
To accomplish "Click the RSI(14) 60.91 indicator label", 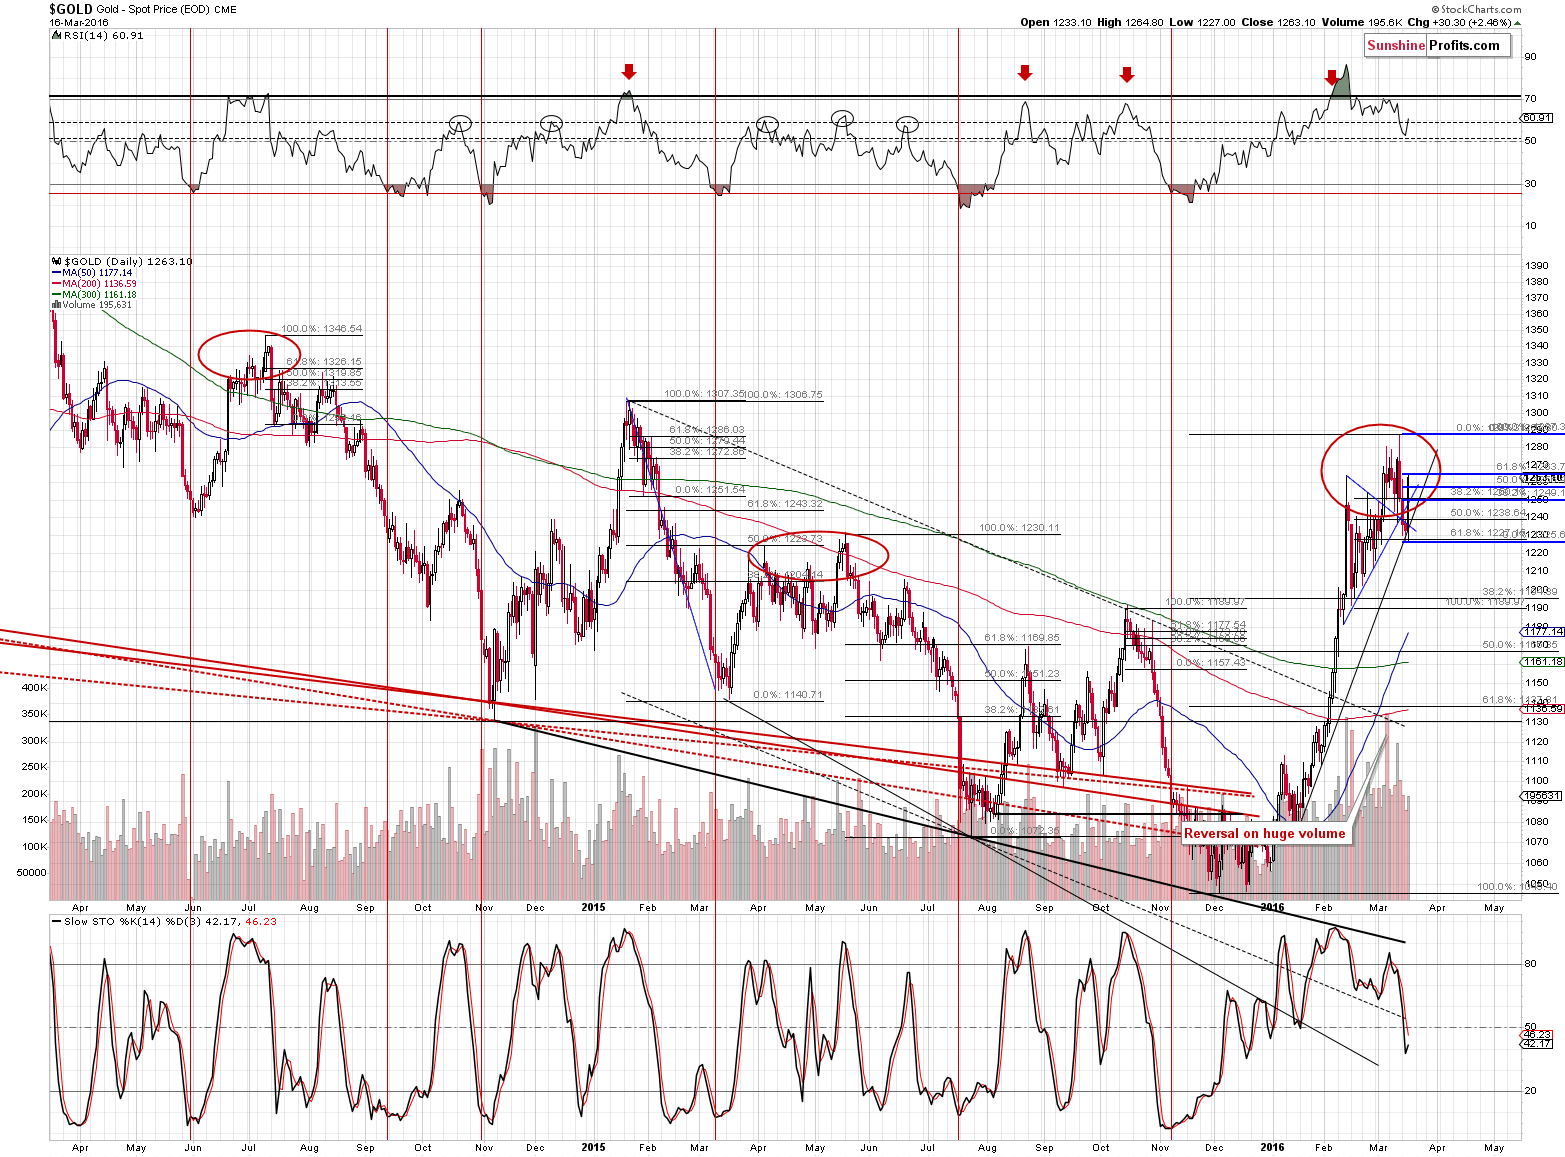I will pyautogui.click(x=97, y=35).
